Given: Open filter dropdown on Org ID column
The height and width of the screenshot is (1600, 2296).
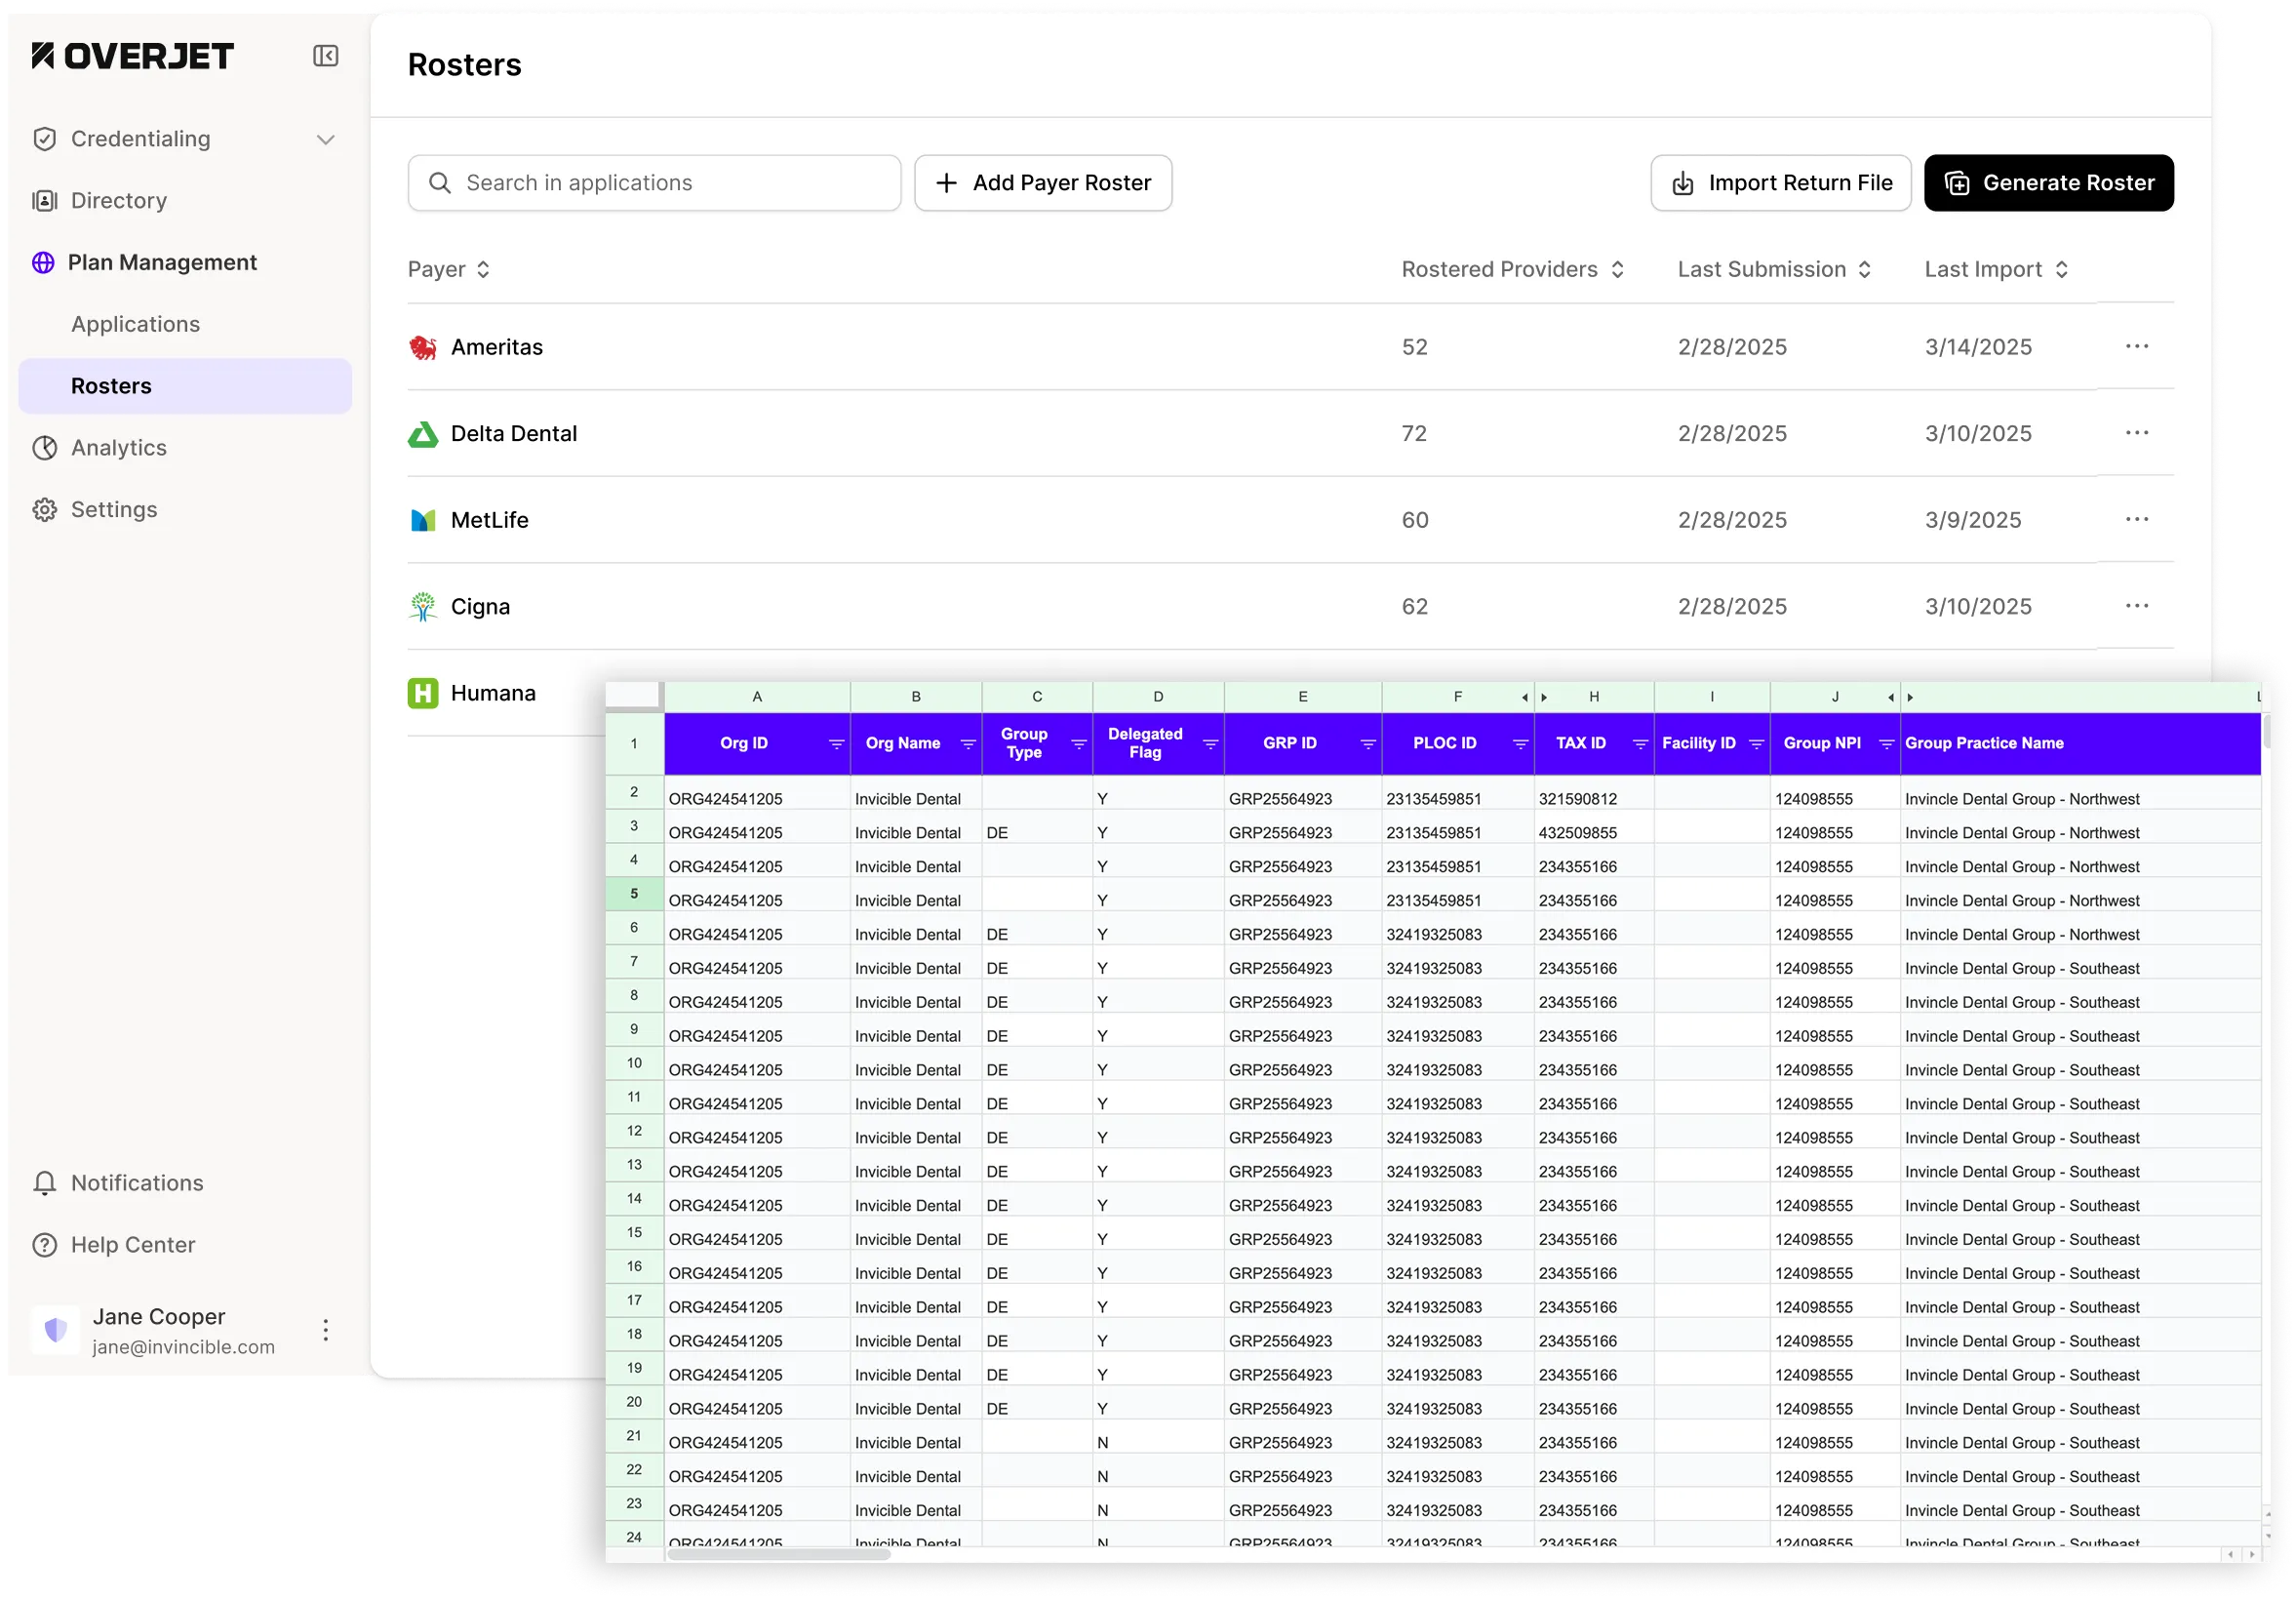Looking at the screenshot, I should (836, 744).
